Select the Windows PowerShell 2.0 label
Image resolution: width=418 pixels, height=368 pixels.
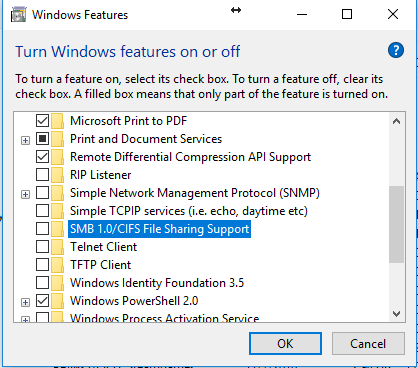pyautogui.click(x=134, y=301)
